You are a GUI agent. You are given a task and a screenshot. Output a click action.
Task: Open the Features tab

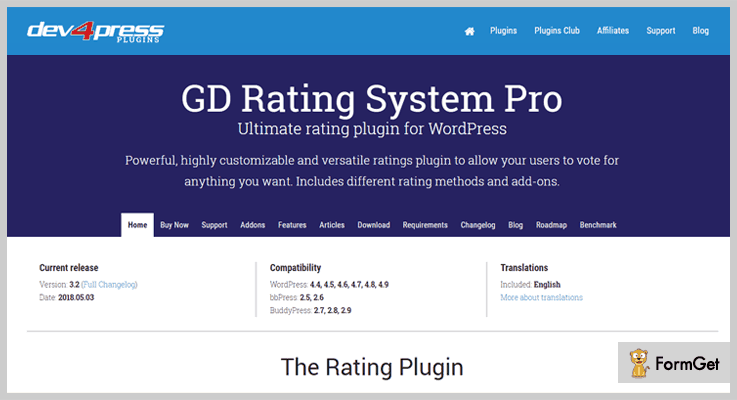(292, 225)
